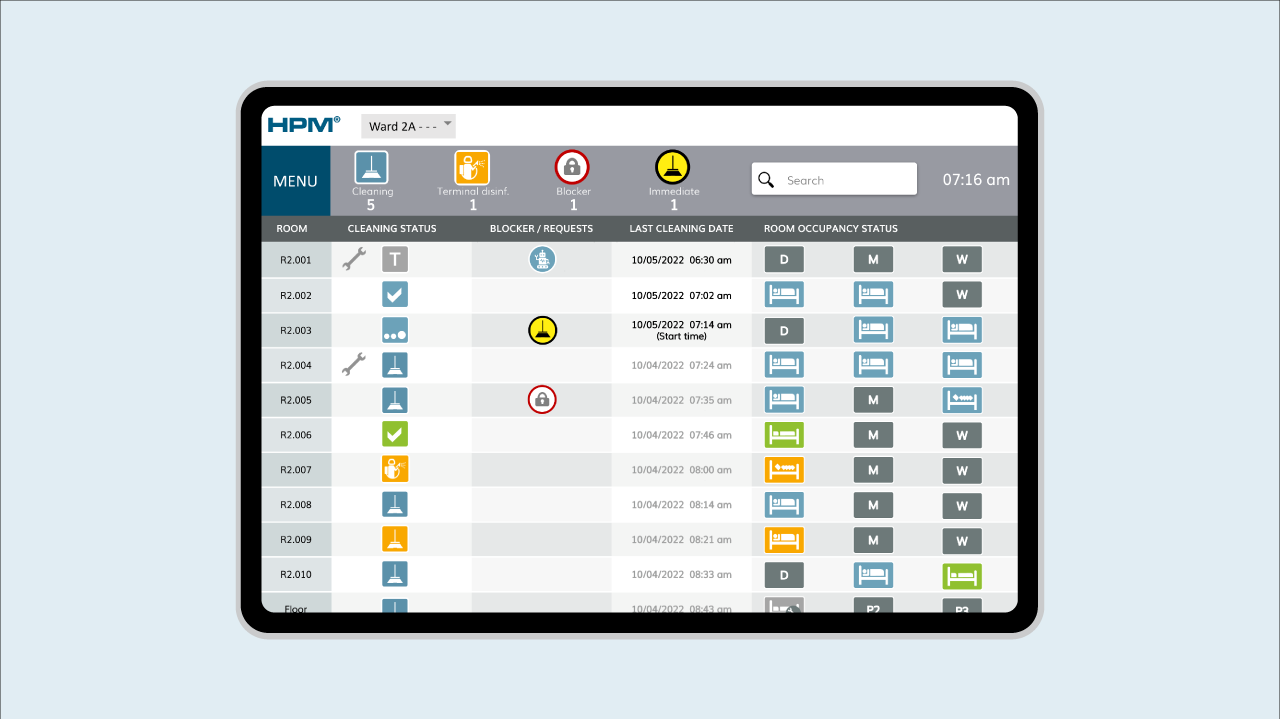Click the yellow immediate icon in R2.003
This screenshot has width=1280, height=719.
542,330
